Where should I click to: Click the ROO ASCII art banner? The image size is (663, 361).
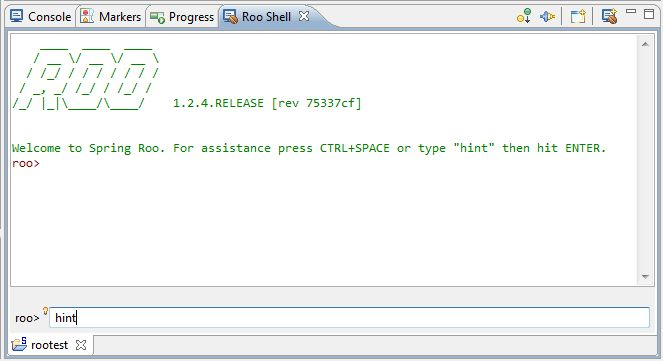(86, 78)
